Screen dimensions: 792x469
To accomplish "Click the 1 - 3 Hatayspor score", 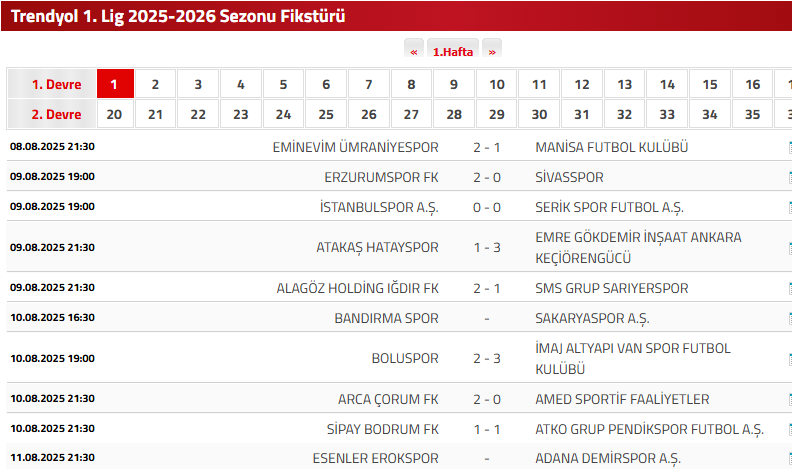I will pos(487,248).
